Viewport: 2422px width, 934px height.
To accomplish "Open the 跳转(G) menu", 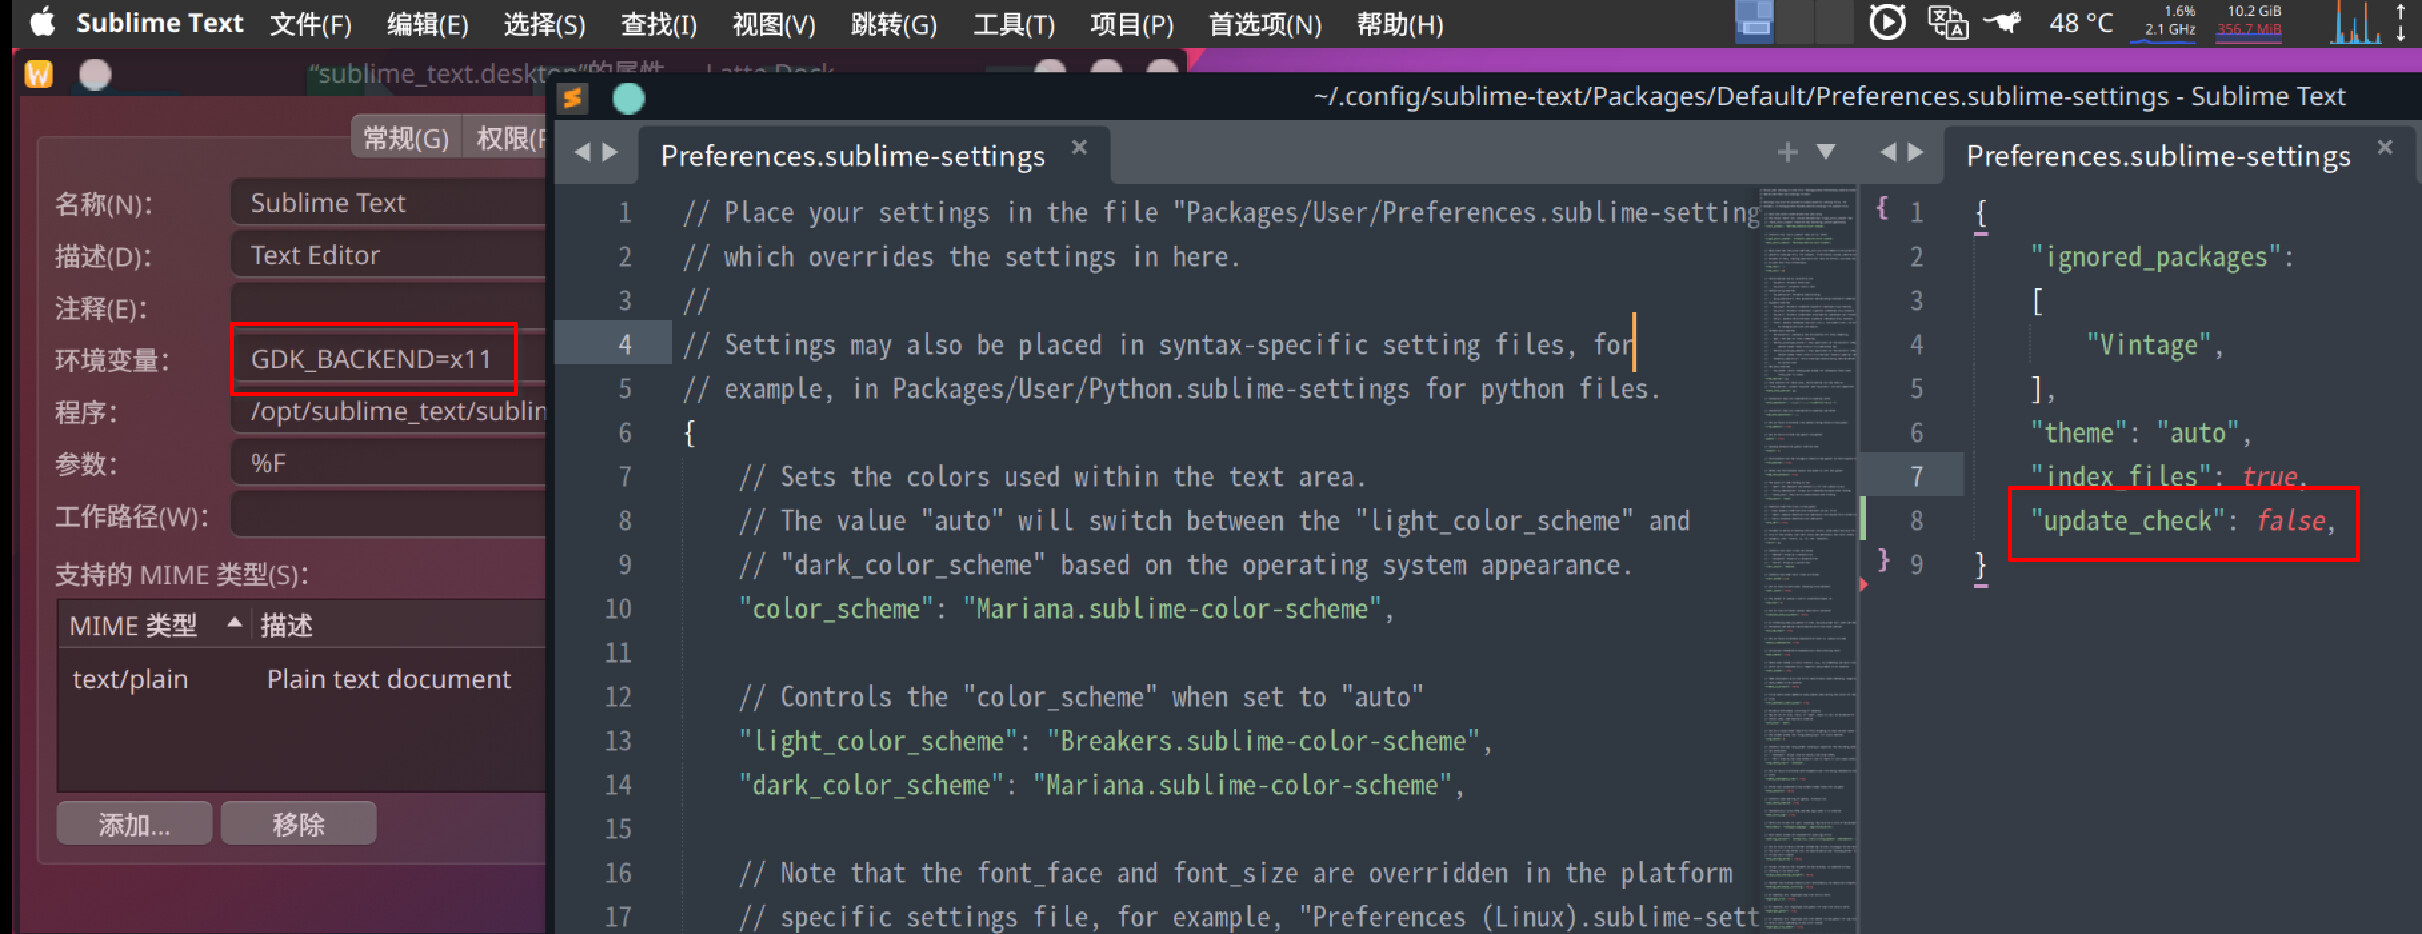I will pyautogui.click(x=894, y=24).
